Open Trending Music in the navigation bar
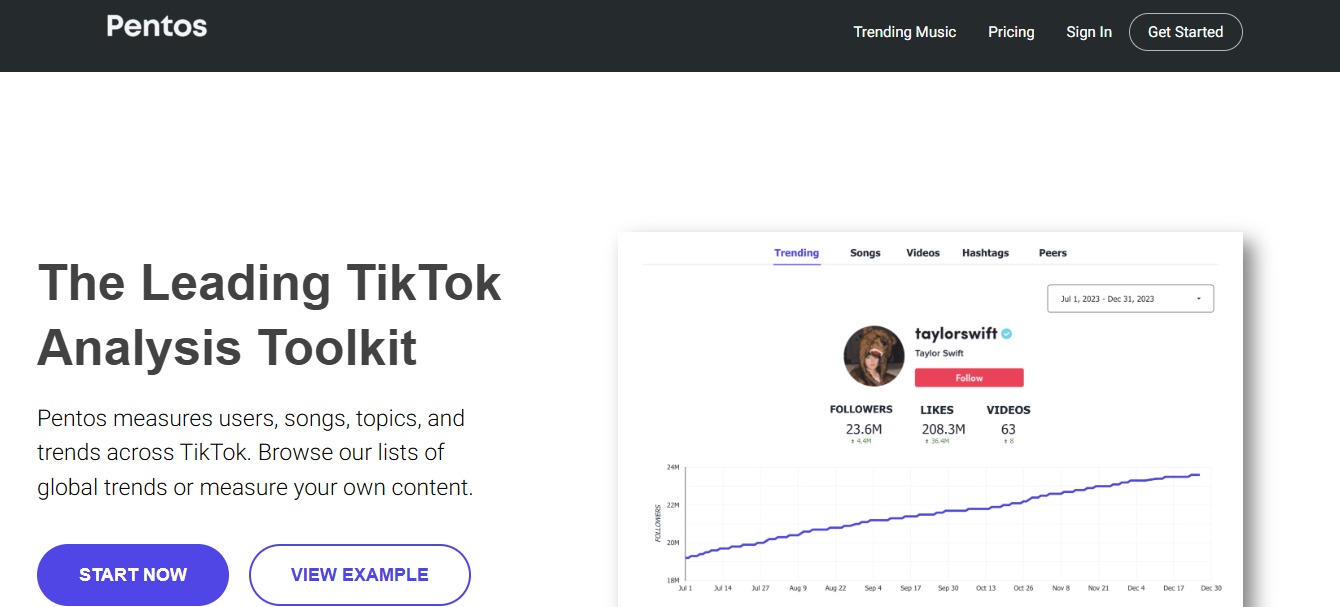 point(904,31)
